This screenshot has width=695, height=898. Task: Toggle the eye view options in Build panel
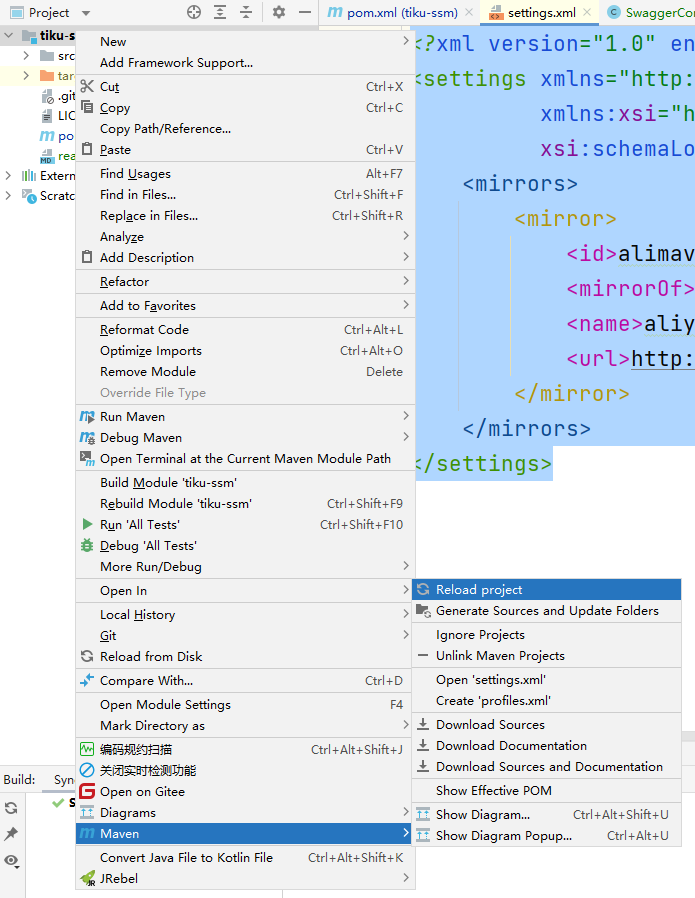click(11, 861)
